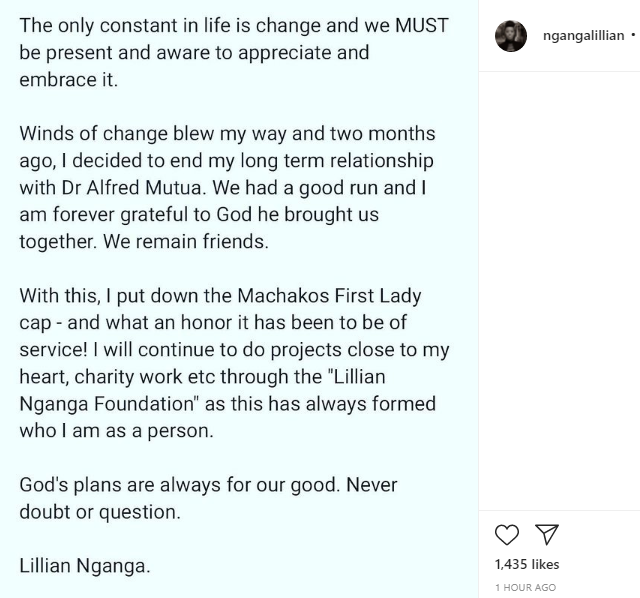View the list of 1,435 likes
The height and width of the screenshot is (598, 640).
(527, 565)
